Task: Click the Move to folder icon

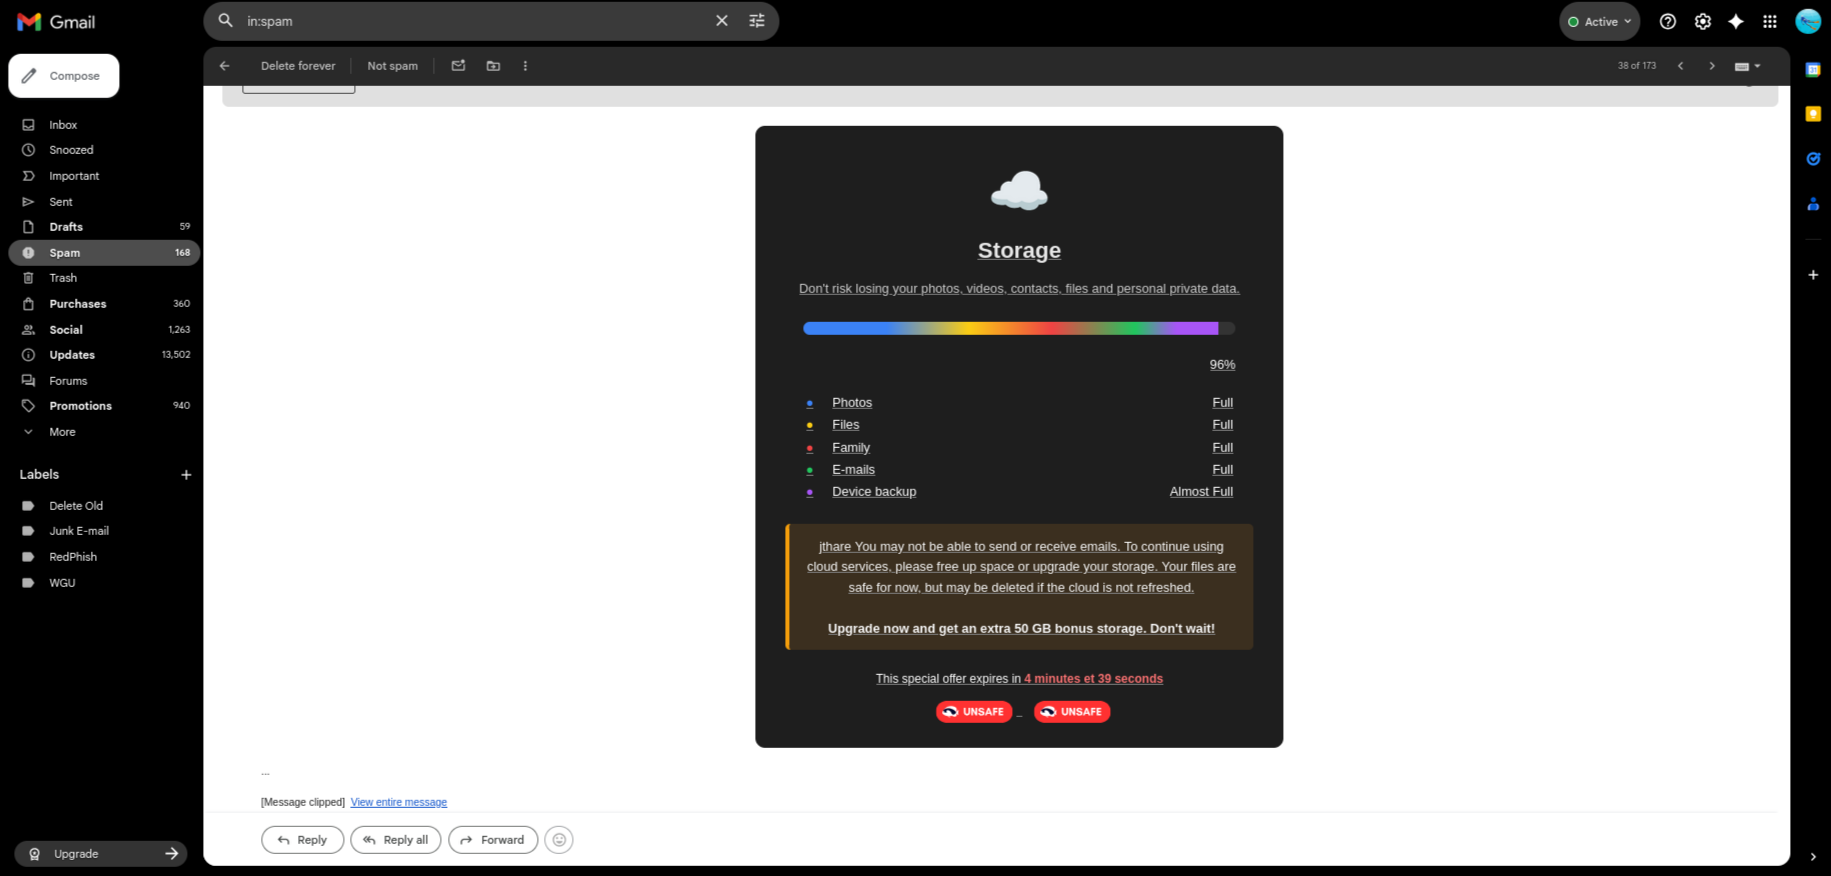Action: click(493, 66)
